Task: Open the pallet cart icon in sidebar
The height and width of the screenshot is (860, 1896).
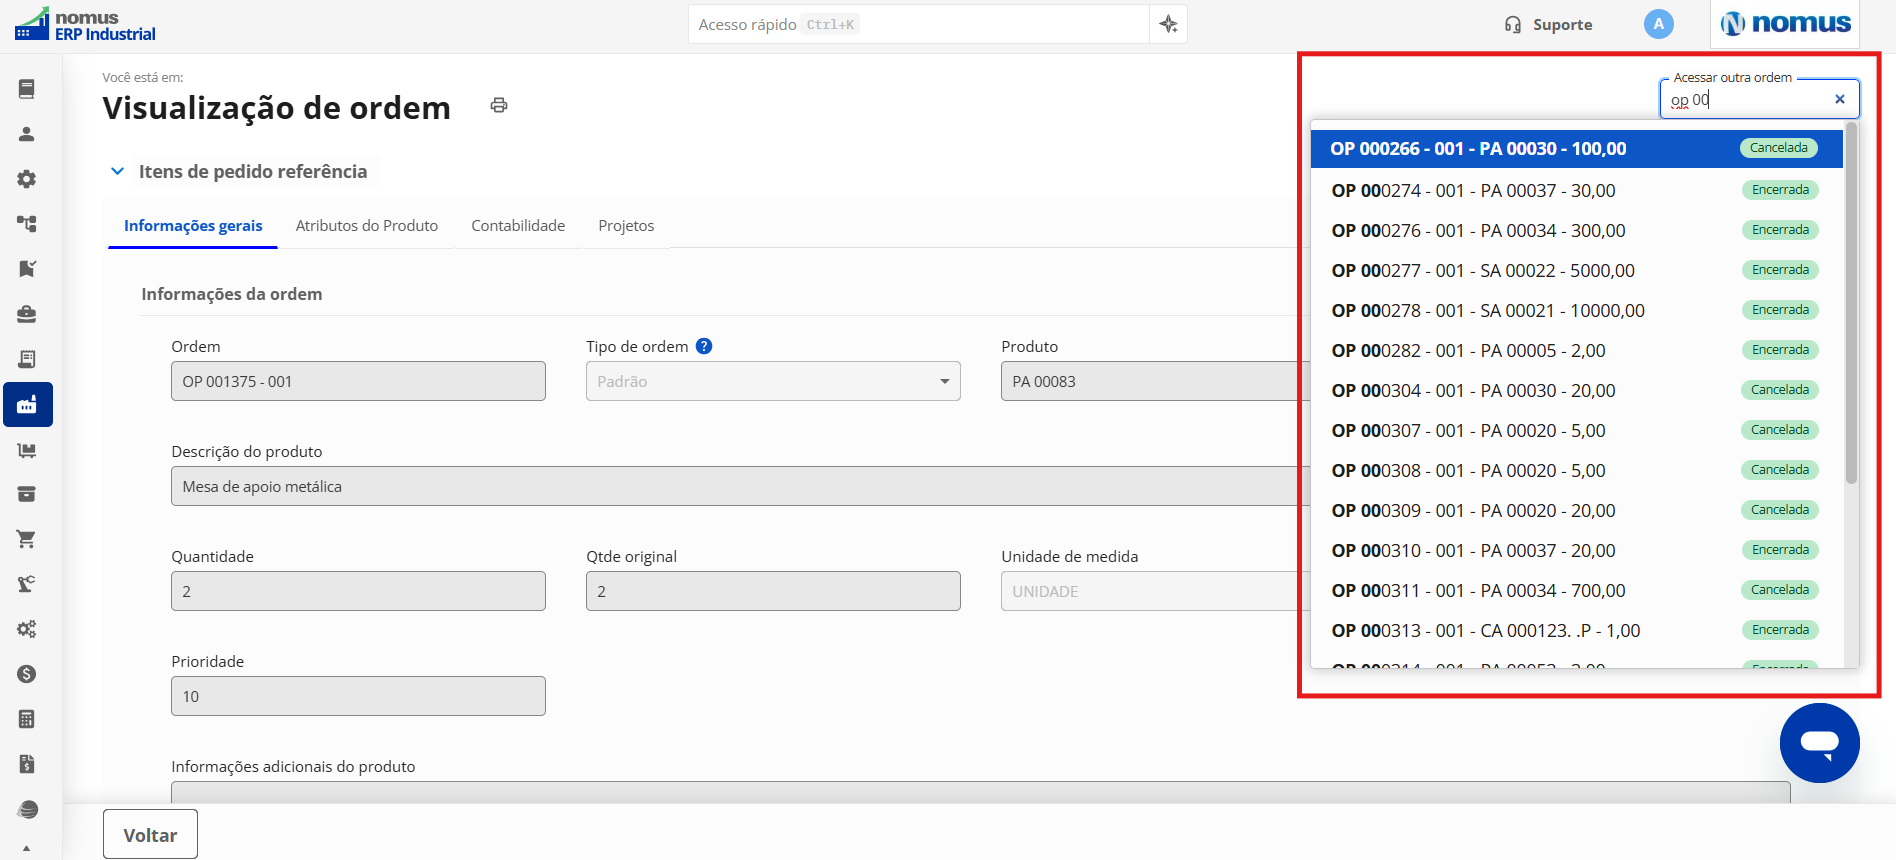Action: tap(27, 450)
